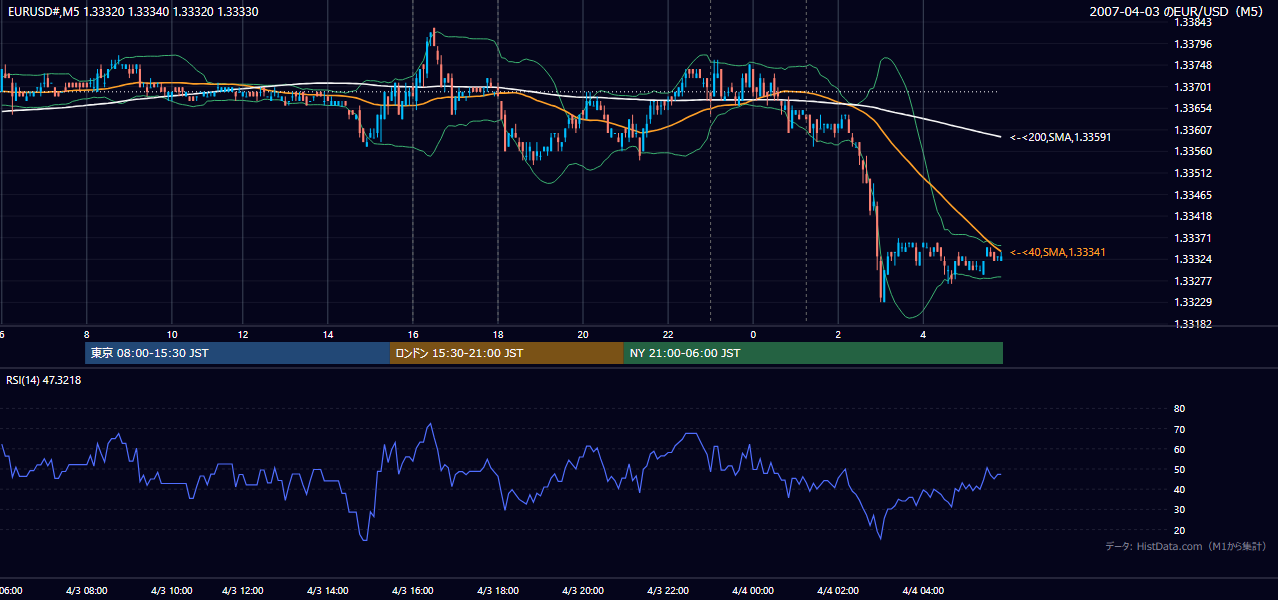Click RSI scale value 80
1278x600 pixels.
pyautogui.click(x=1179, y=409)
